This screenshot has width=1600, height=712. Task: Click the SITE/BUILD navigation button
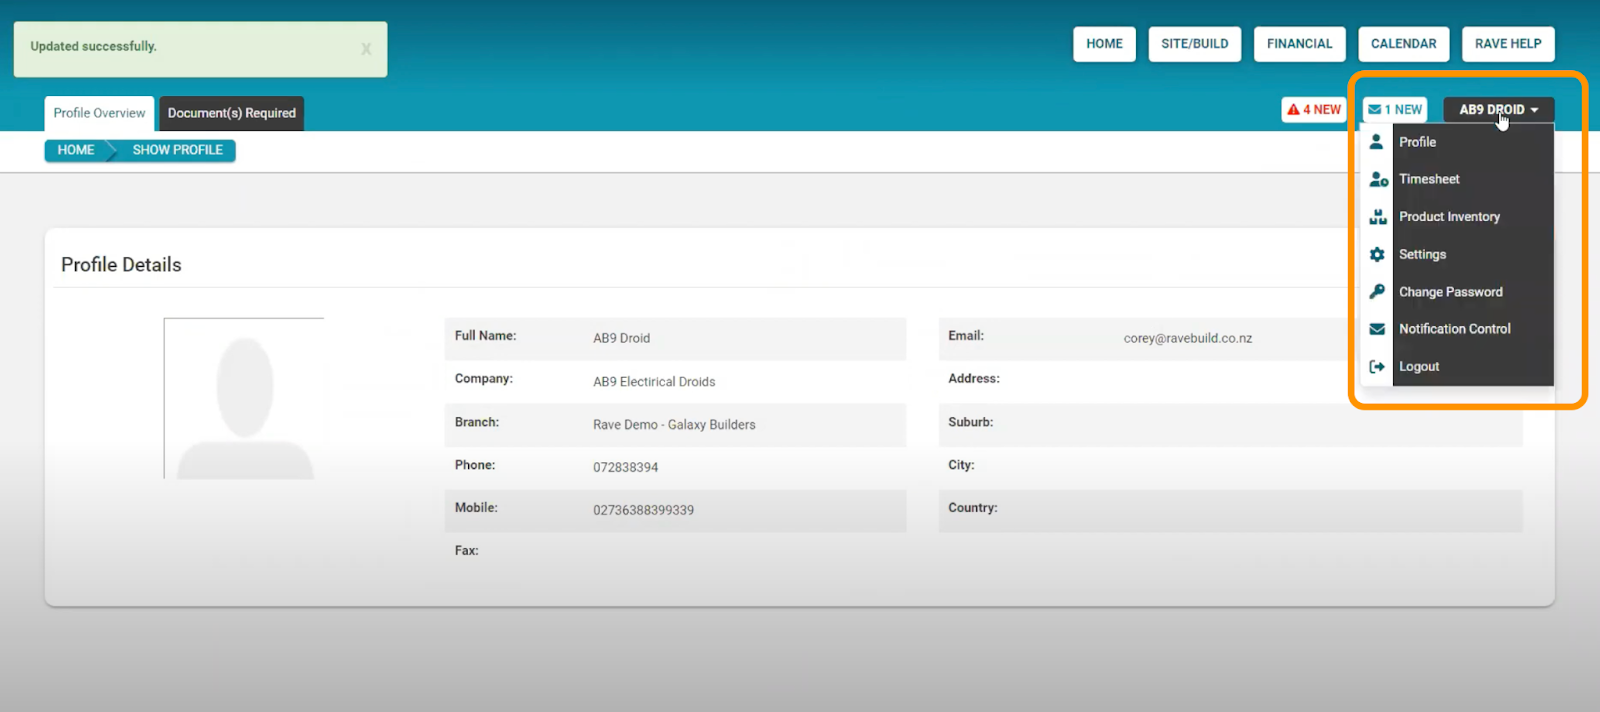coord(1194,44)
